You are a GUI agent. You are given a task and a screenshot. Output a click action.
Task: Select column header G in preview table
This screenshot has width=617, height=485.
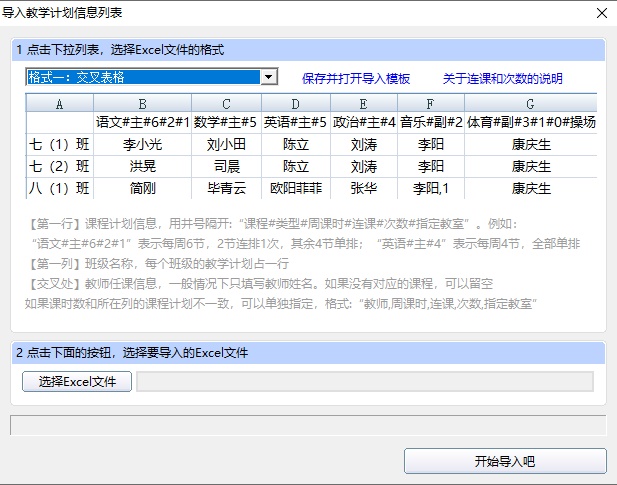pos(530,104)
